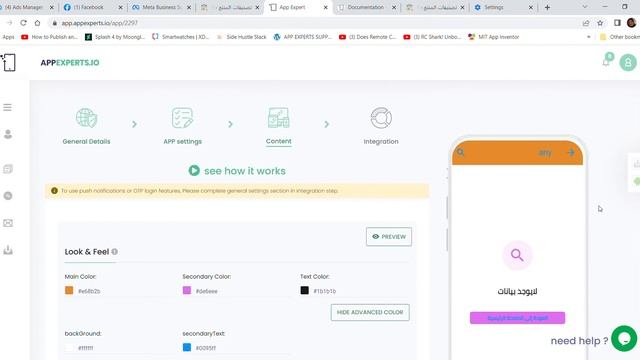Viewport: 640px width, 360px height.
Task: Click magnifier circle in phone preview
Action: [517, 255]
